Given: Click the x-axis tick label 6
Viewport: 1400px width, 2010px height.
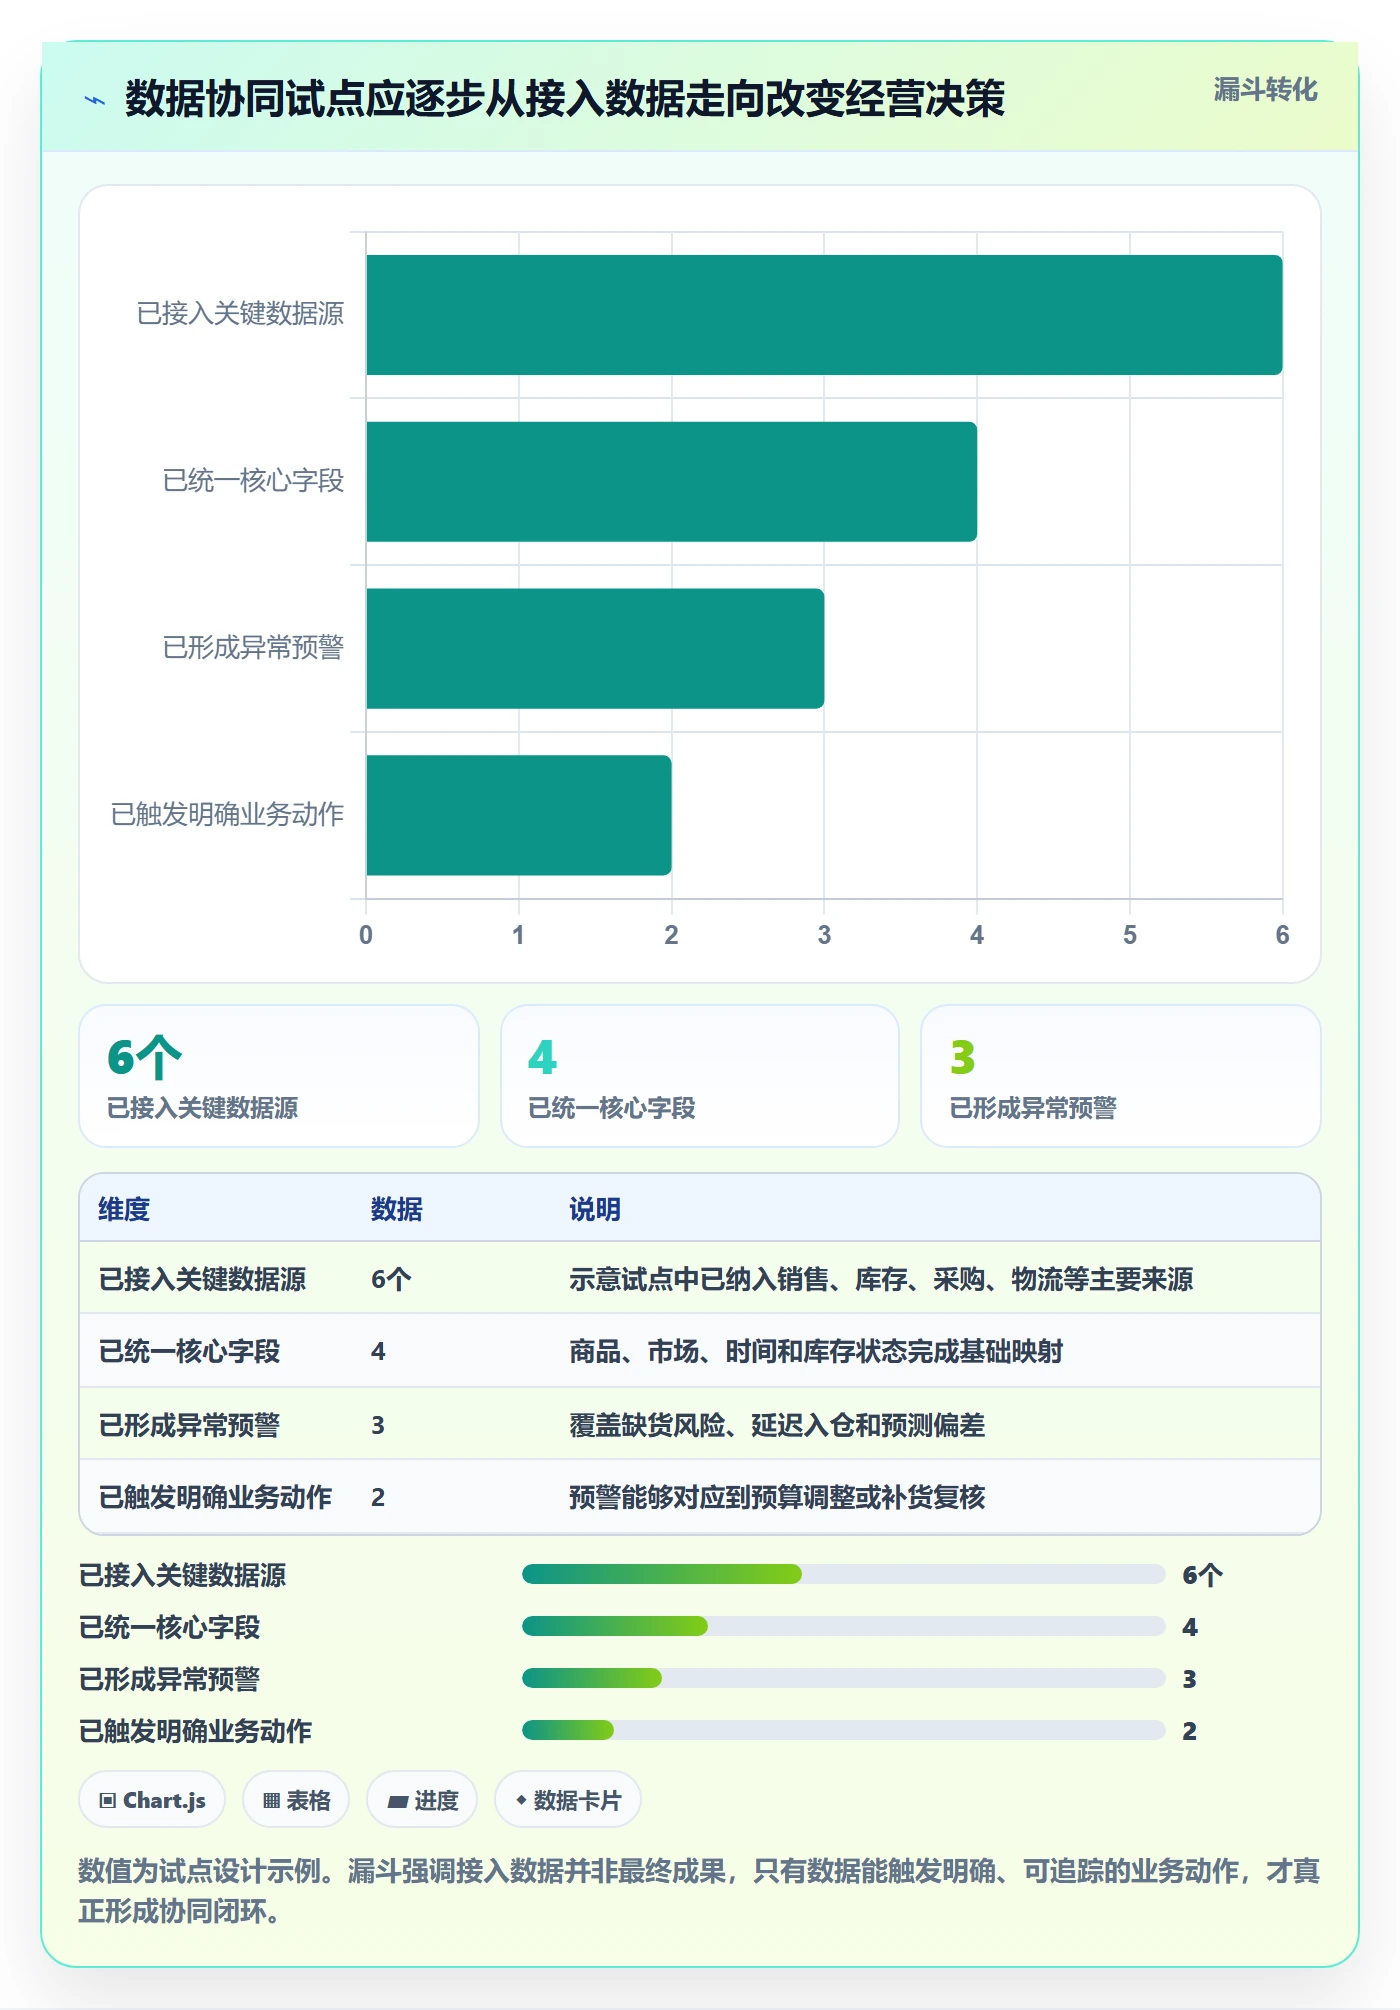Looking at the screenshot, I should click(1283, 935).
